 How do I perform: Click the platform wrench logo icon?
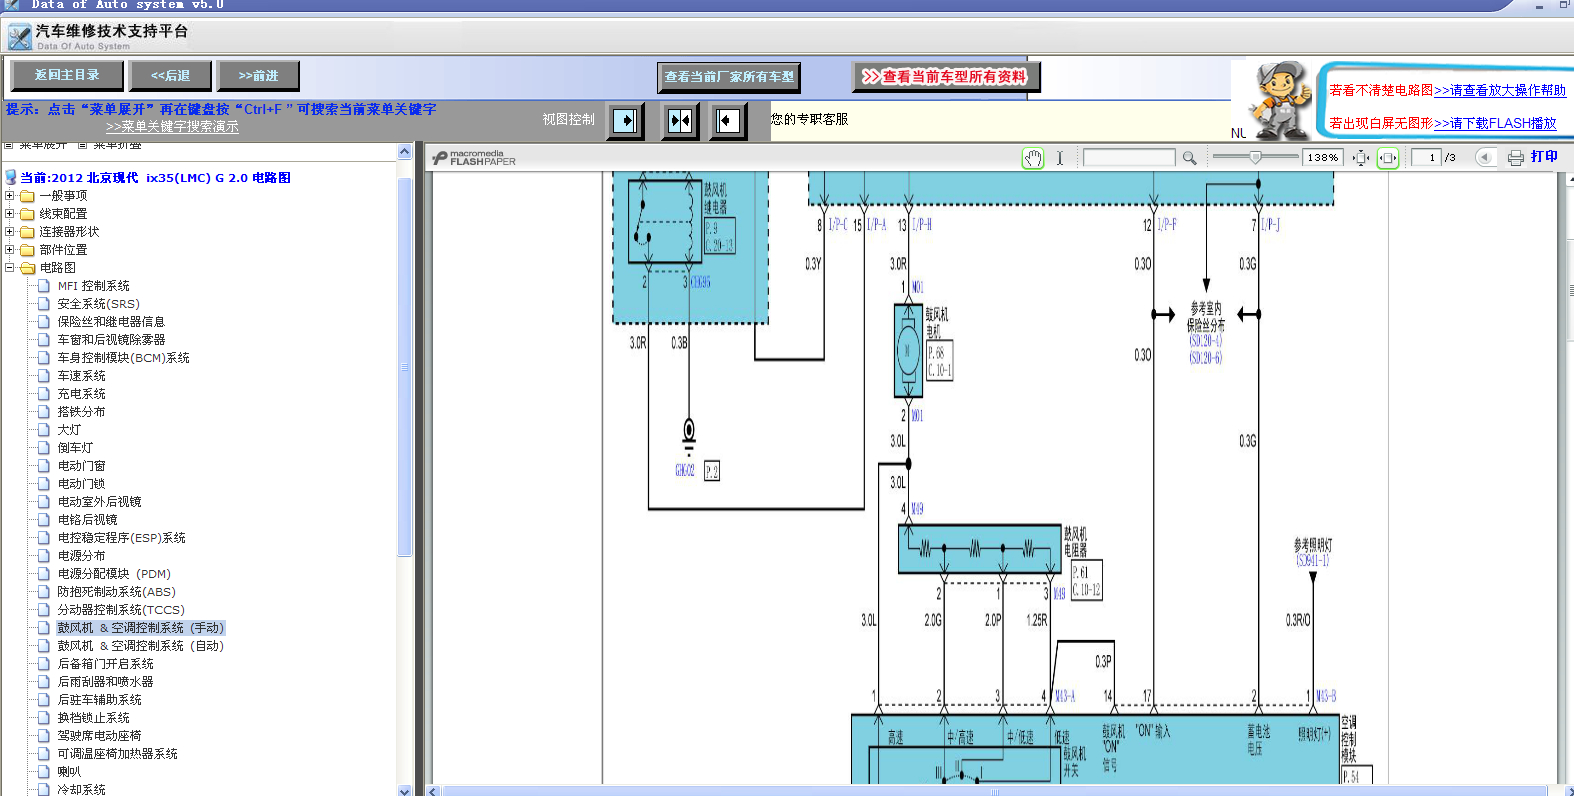(x=19, y=38)
